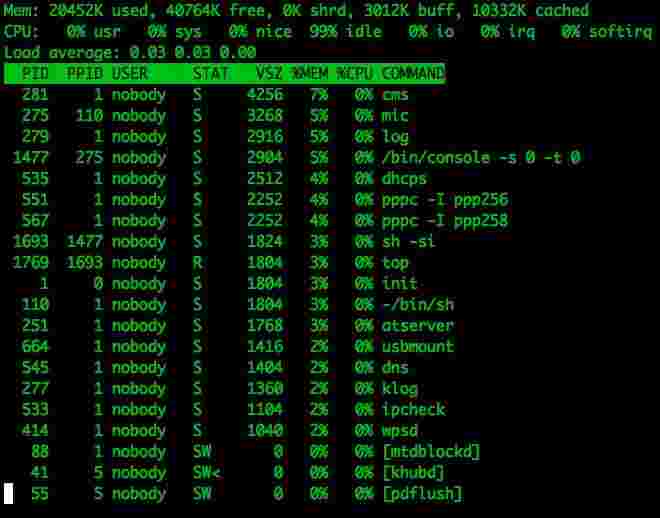
Task: Click the usbmount process entry
Action: [x=418, y=347]
